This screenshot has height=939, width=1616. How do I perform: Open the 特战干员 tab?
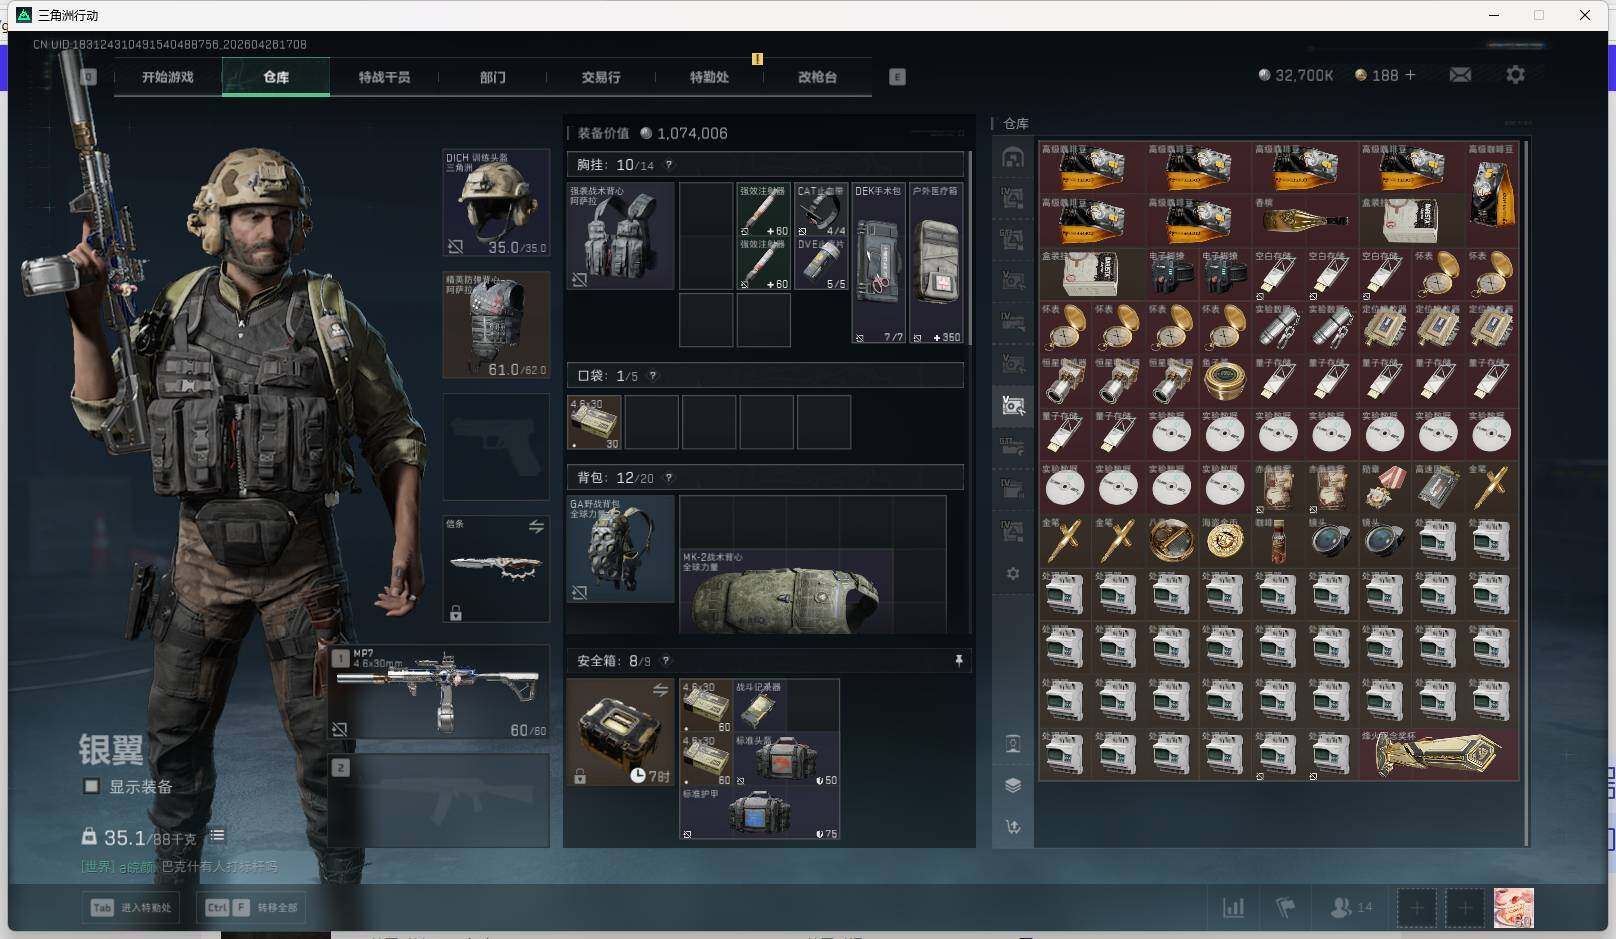point(384,77)
